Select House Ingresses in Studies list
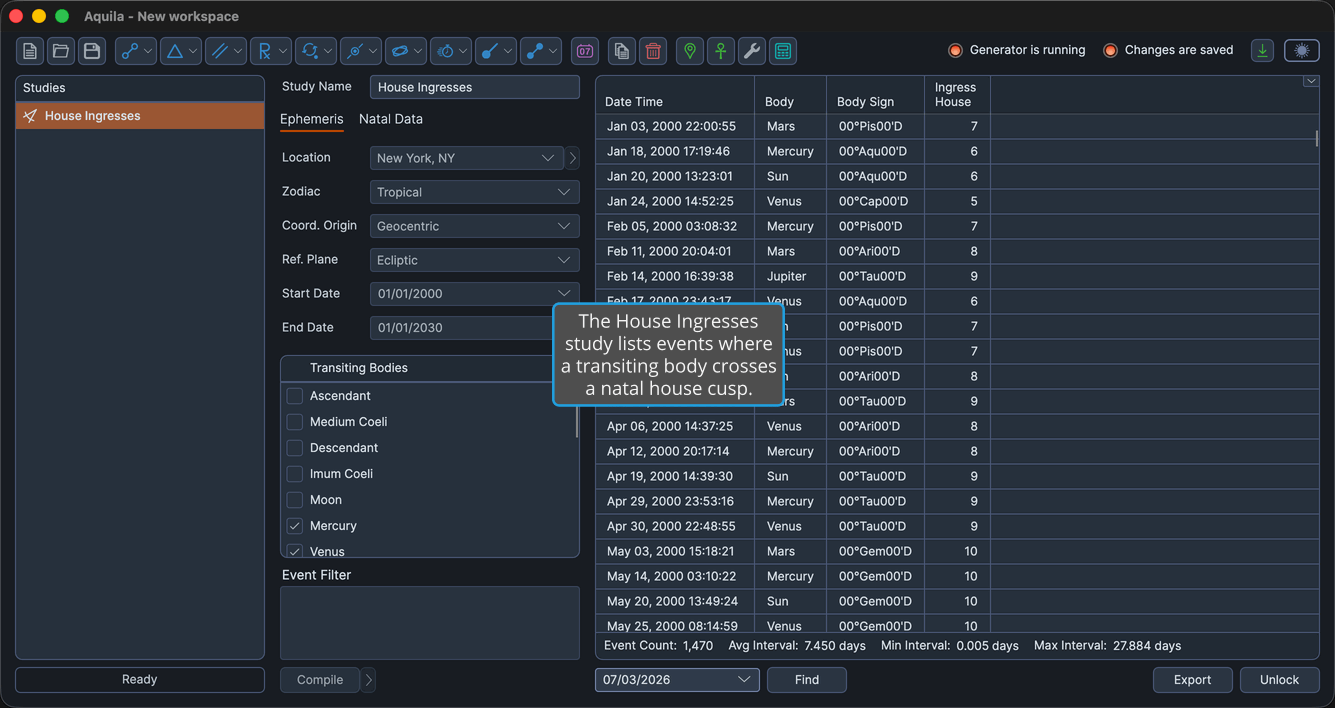 [x=140, y=116]
